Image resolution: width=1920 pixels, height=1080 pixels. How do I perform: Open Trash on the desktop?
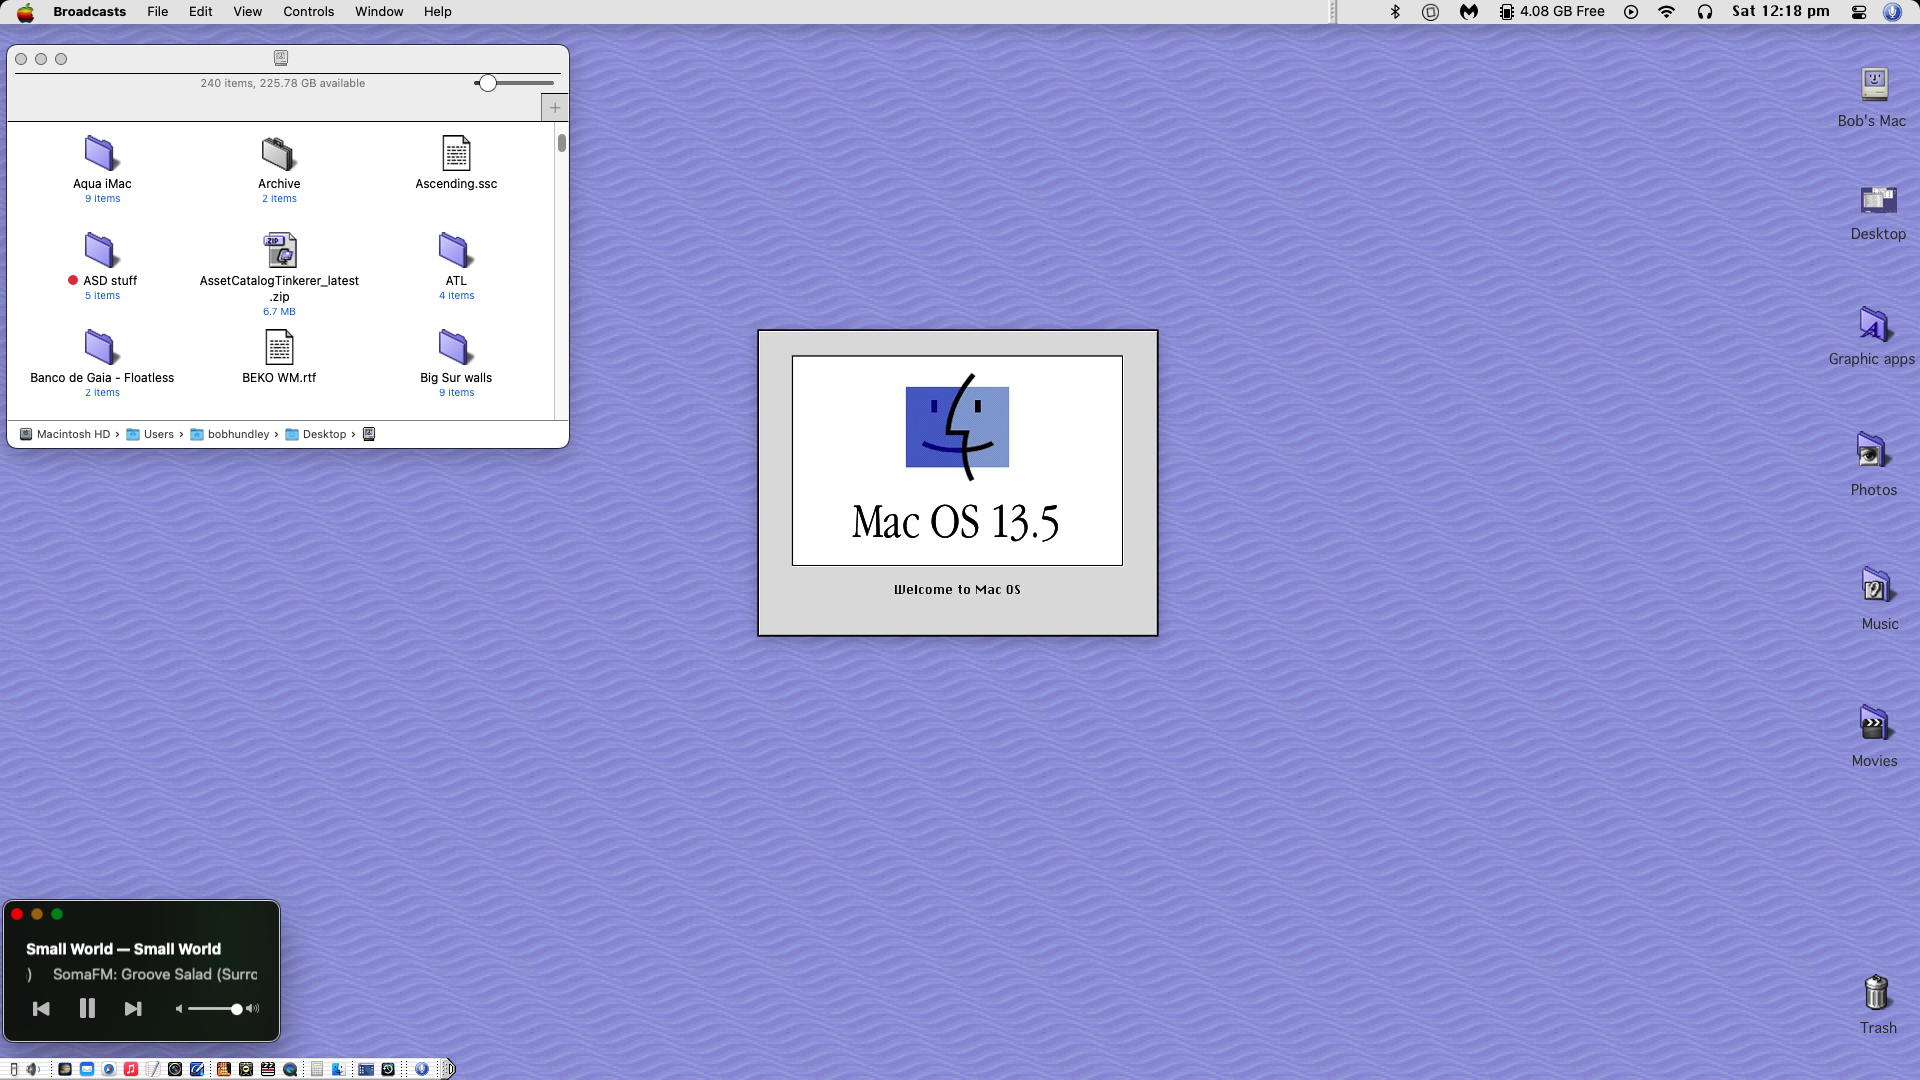(x=1876, y=993)
